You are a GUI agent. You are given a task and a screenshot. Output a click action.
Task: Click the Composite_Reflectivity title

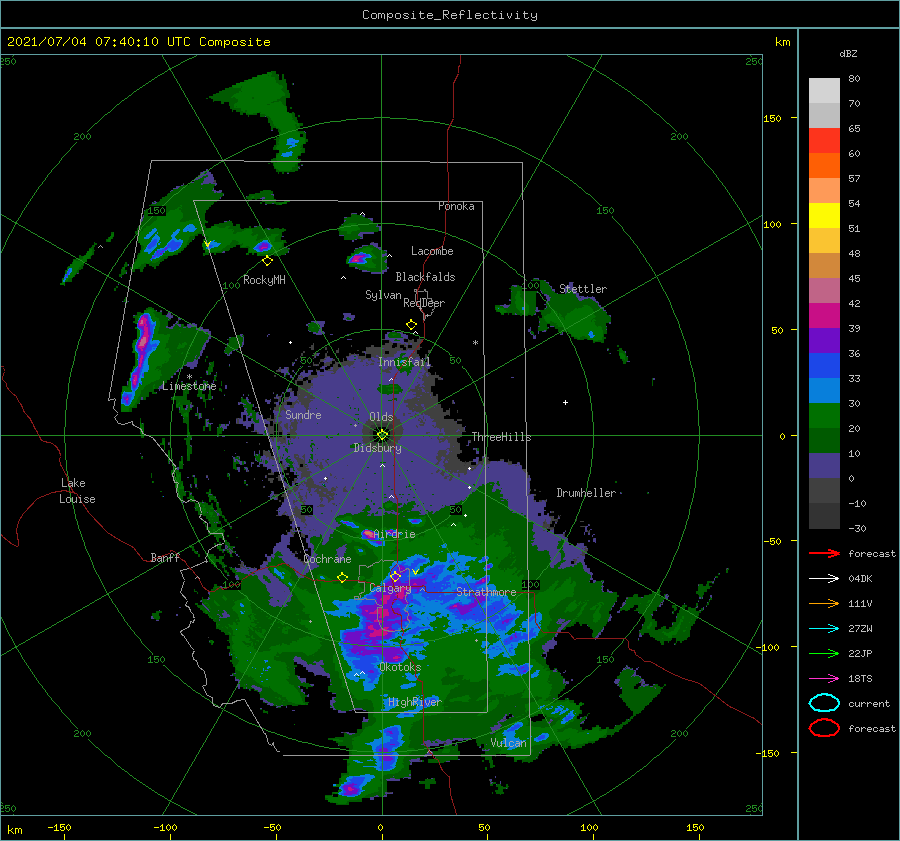(x=450, y=15)
